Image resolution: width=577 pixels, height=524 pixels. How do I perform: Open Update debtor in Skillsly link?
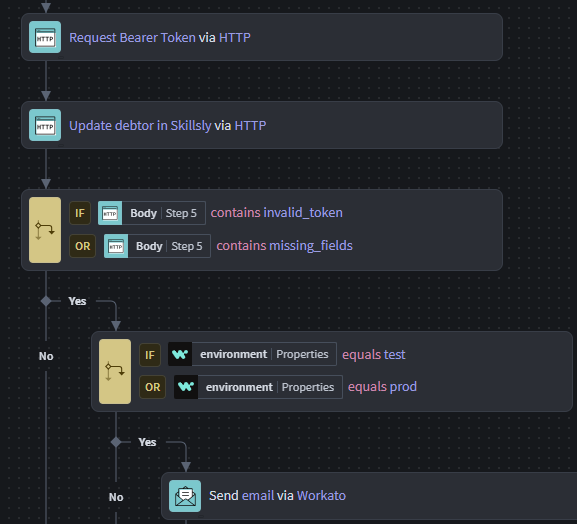140,125
